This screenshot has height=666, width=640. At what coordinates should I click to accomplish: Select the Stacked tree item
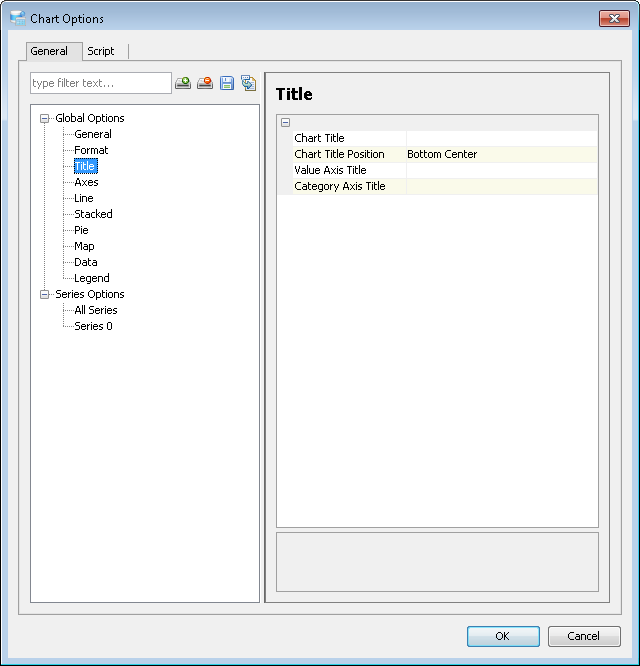[93, 214]
